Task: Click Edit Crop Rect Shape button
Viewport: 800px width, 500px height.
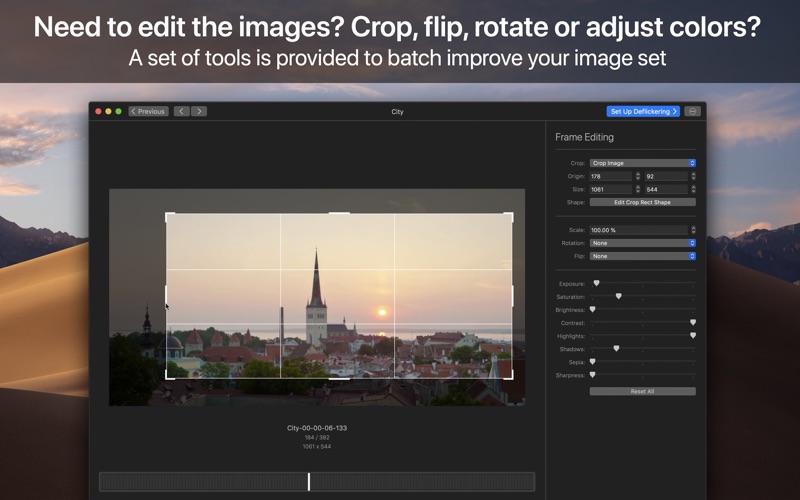Action: [642, 202]
